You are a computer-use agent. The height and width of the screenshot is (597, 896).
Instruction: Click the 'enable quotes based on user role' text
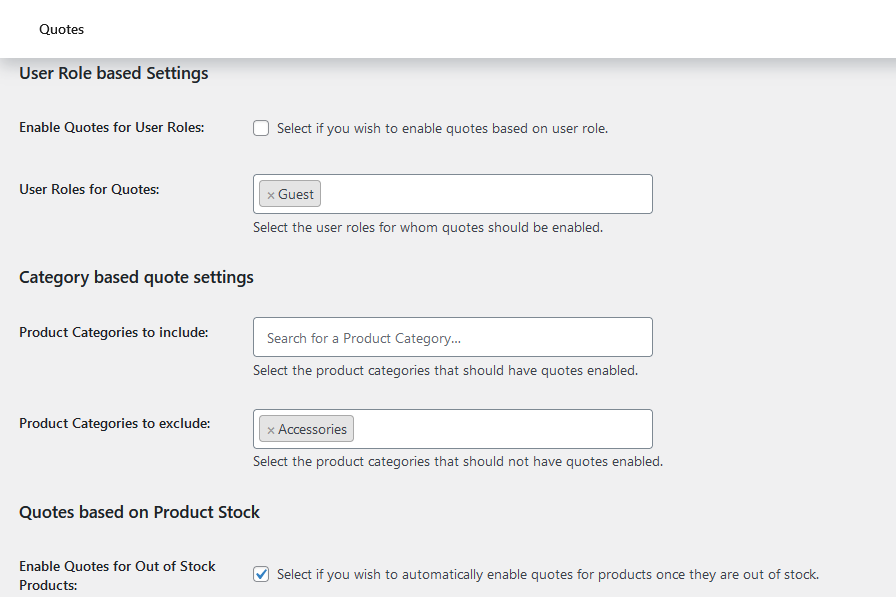point(442,128)
